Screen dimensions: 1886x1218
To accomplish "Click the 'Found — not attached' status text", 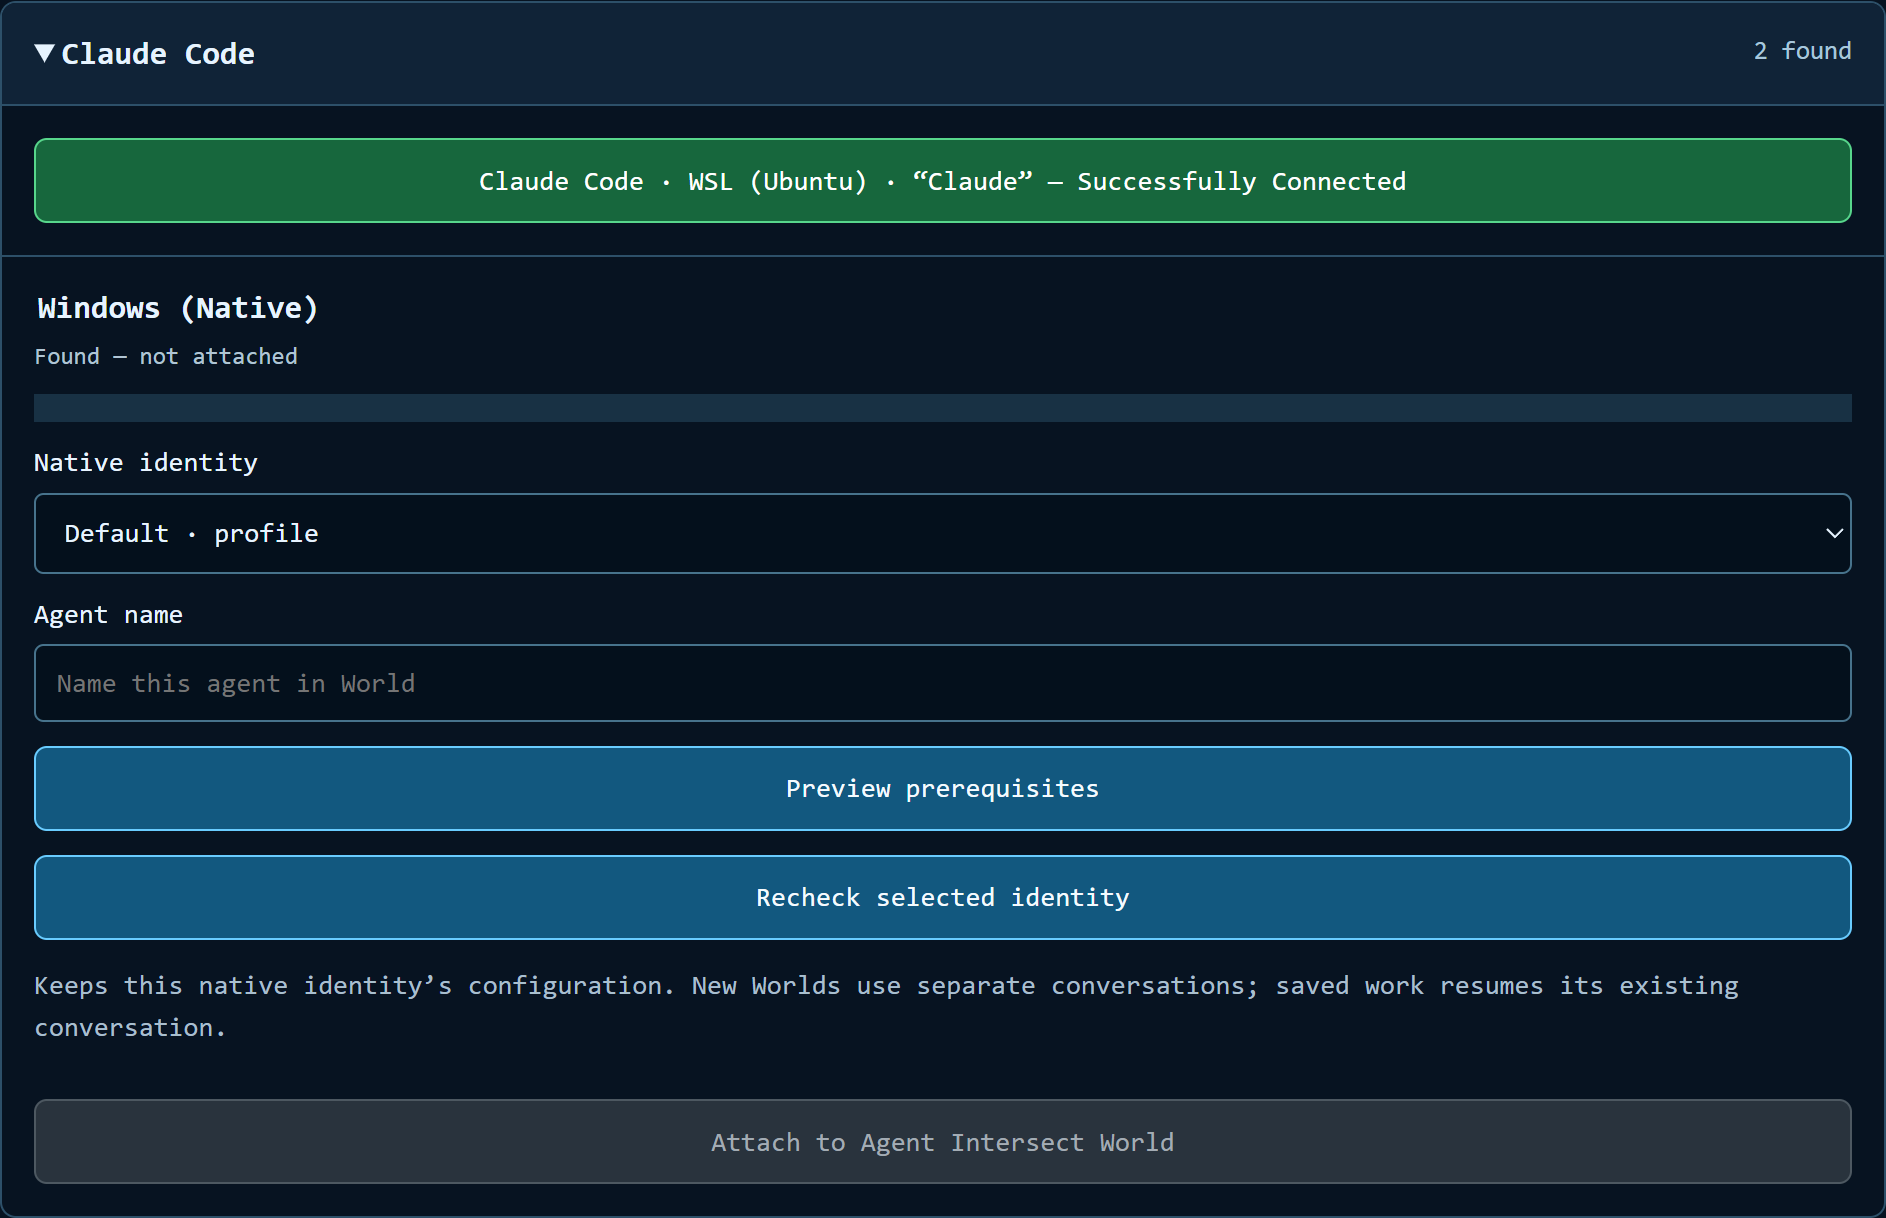I will pos(166,357).
